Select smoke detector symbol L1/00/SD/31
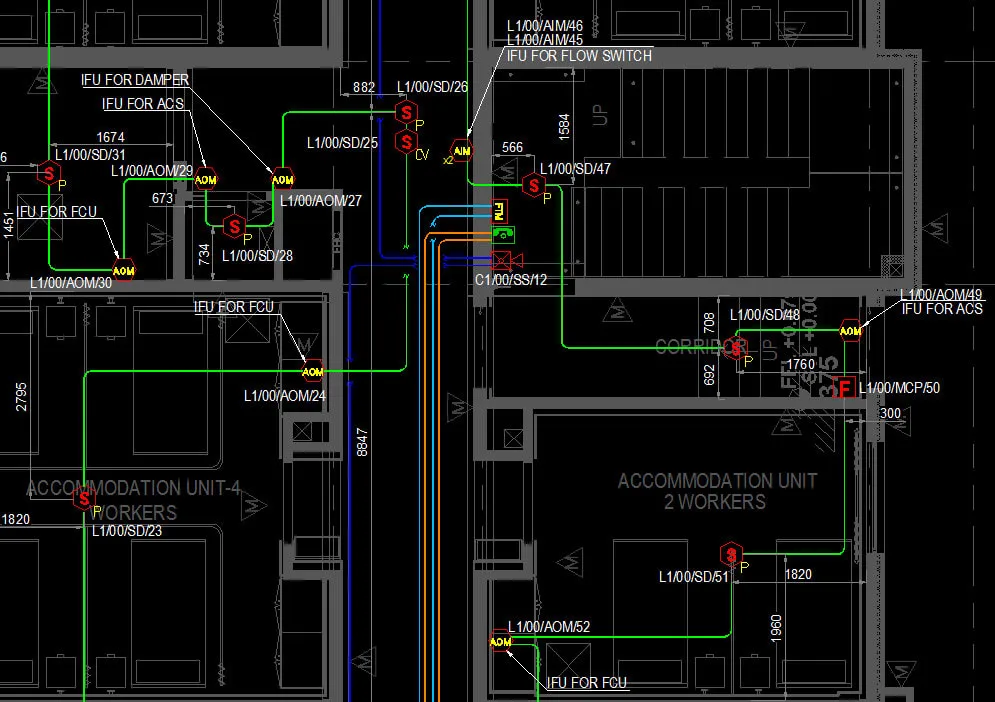Screen dimensions: 995x702 tap(49, 172)
